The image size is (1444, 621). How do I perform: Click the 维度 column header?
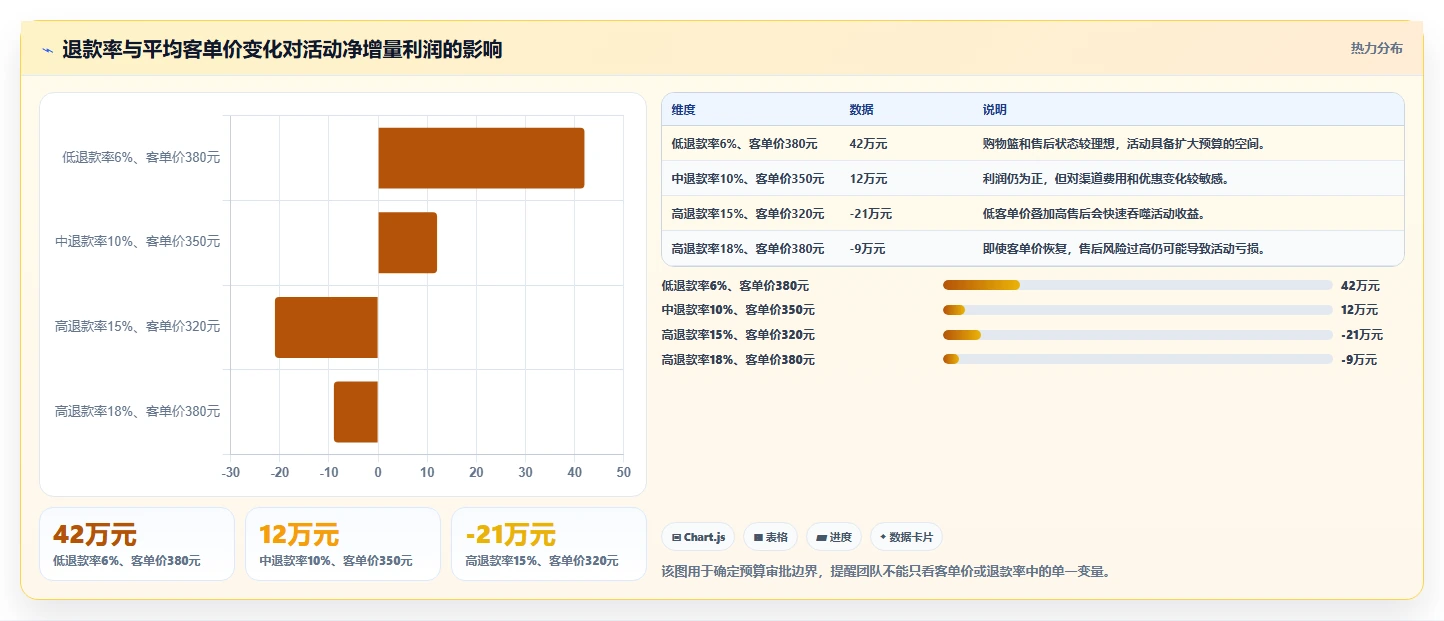(x=683, y=110)
